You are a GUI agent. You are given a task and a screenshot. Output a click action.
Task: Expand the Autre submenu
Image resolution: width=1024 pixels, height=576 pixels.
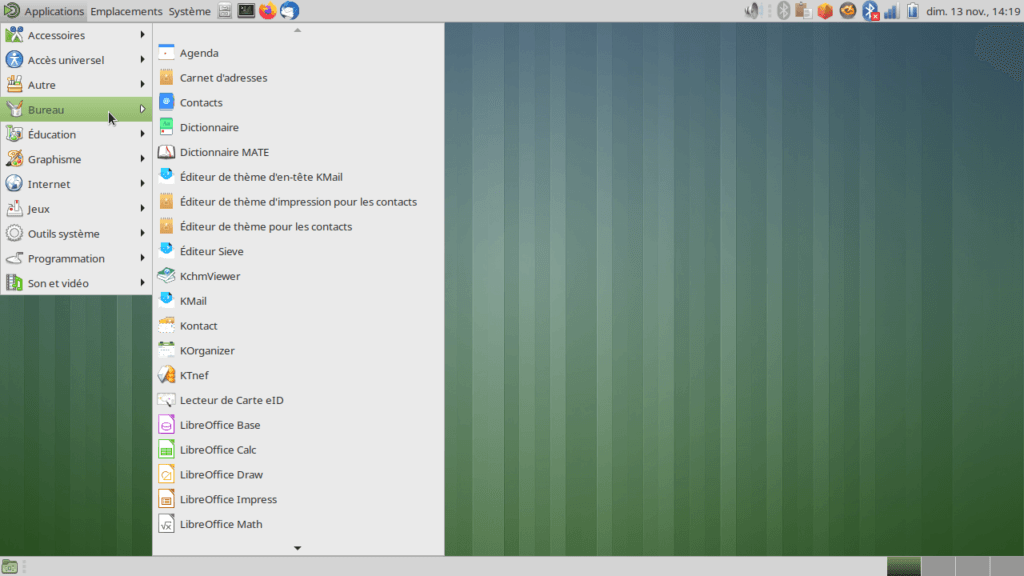(x=76, y=85)
